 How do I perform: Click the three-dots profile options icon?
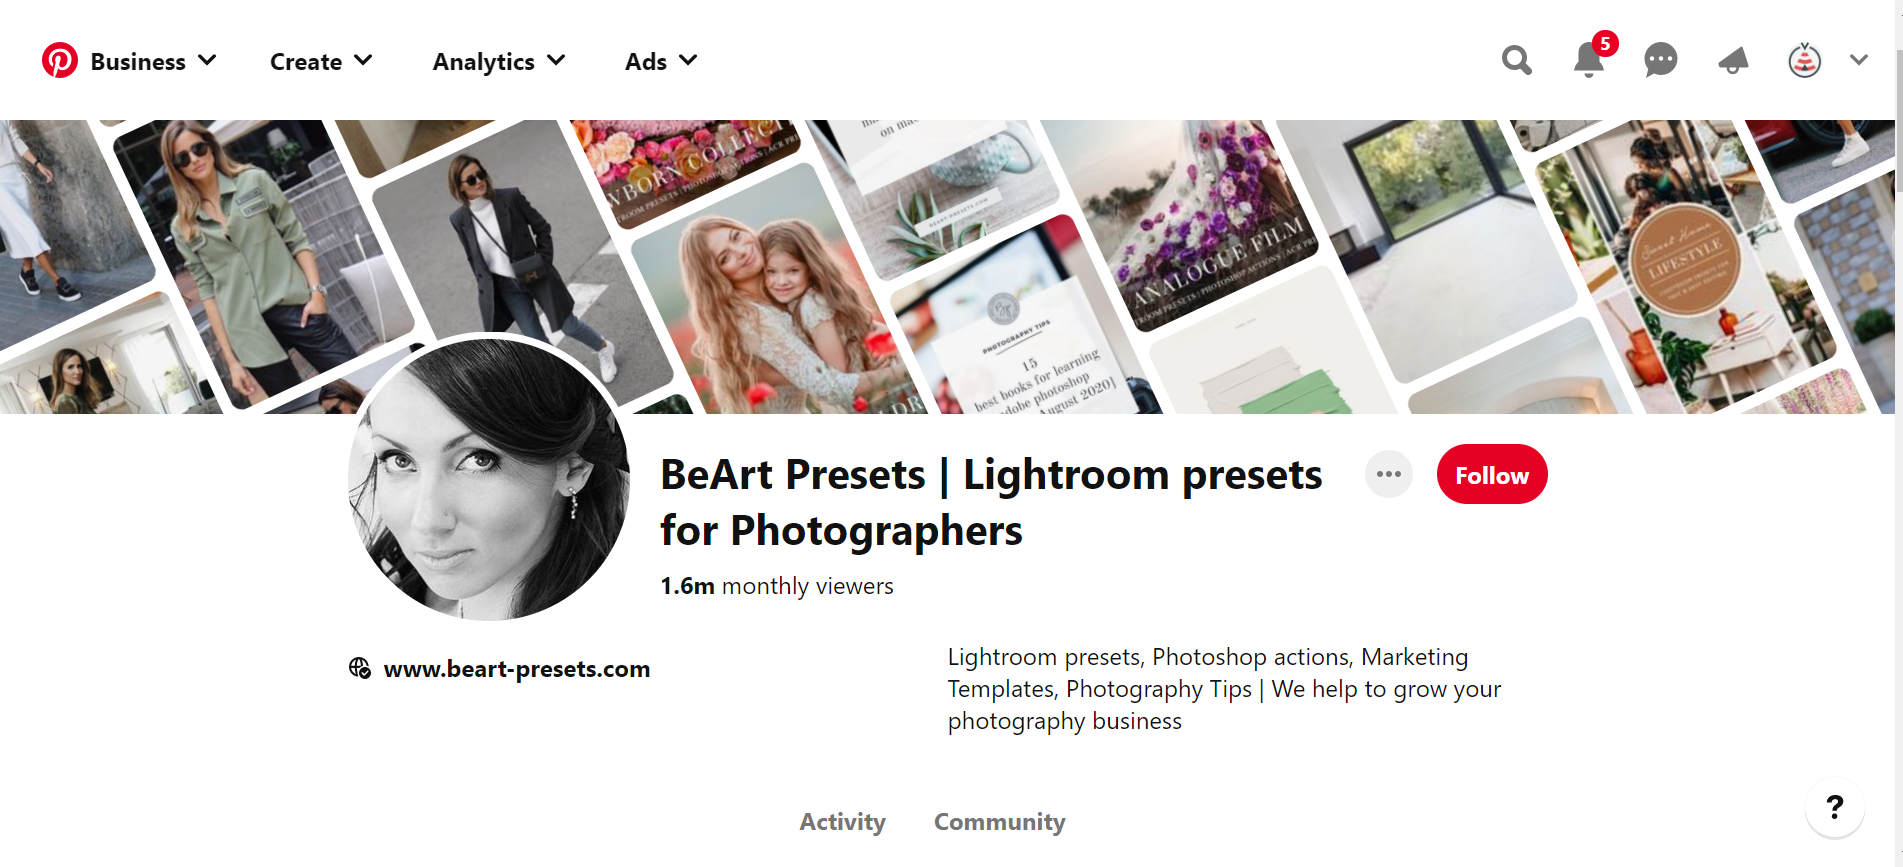[x=1388, y=475]
